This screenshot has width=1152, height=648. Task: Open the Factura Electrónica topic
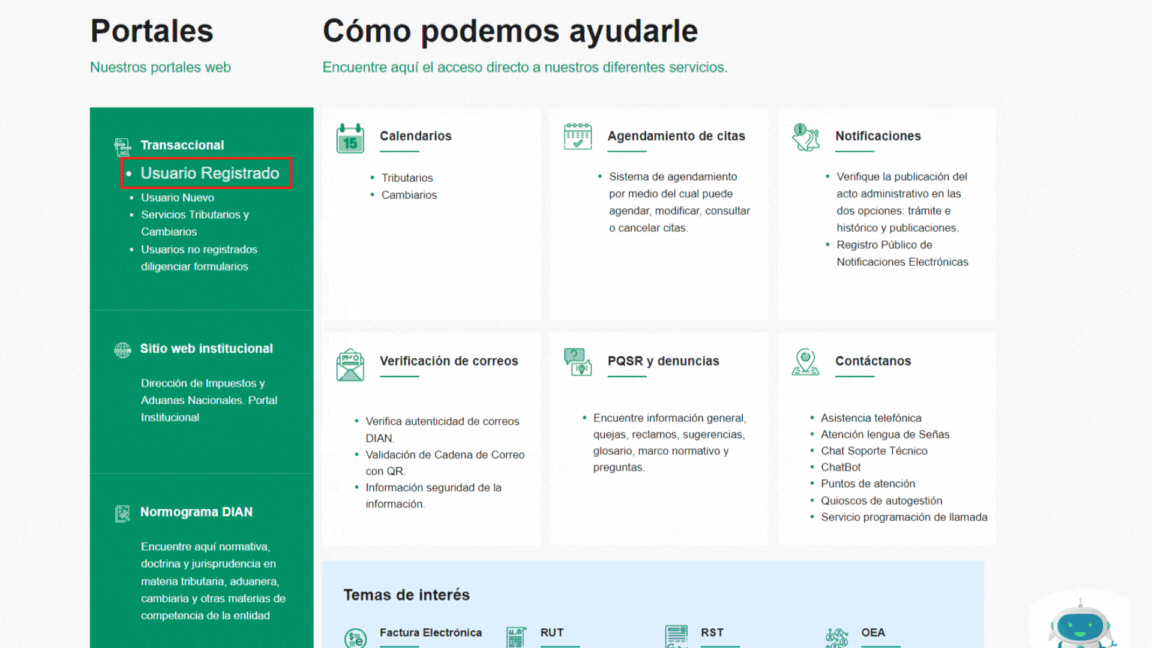pyautogui.click(x=431, y=633)
